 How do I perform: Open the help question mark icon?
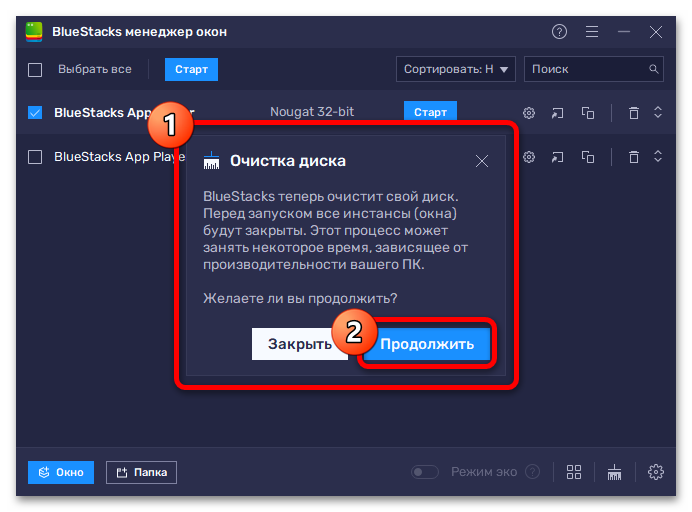(559, 32)
